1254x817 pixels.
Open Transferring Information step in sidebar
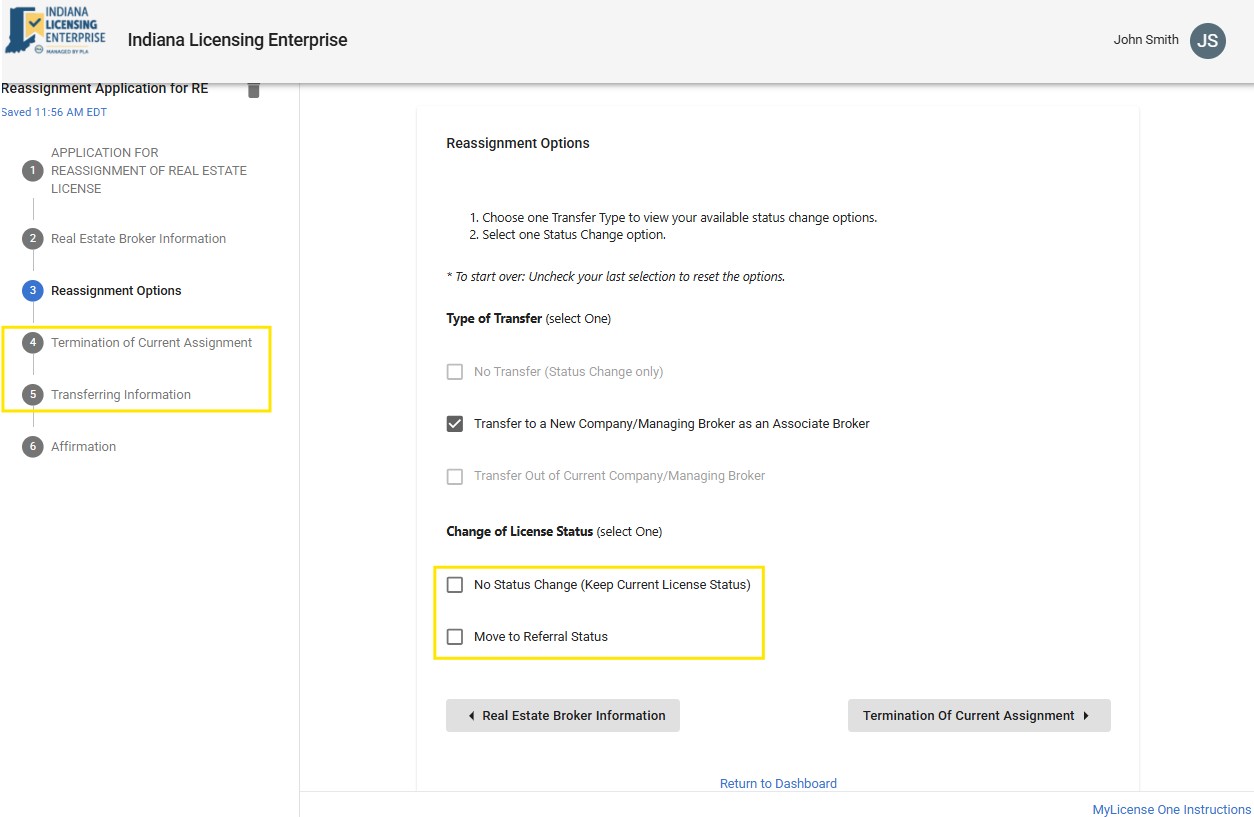121,395
